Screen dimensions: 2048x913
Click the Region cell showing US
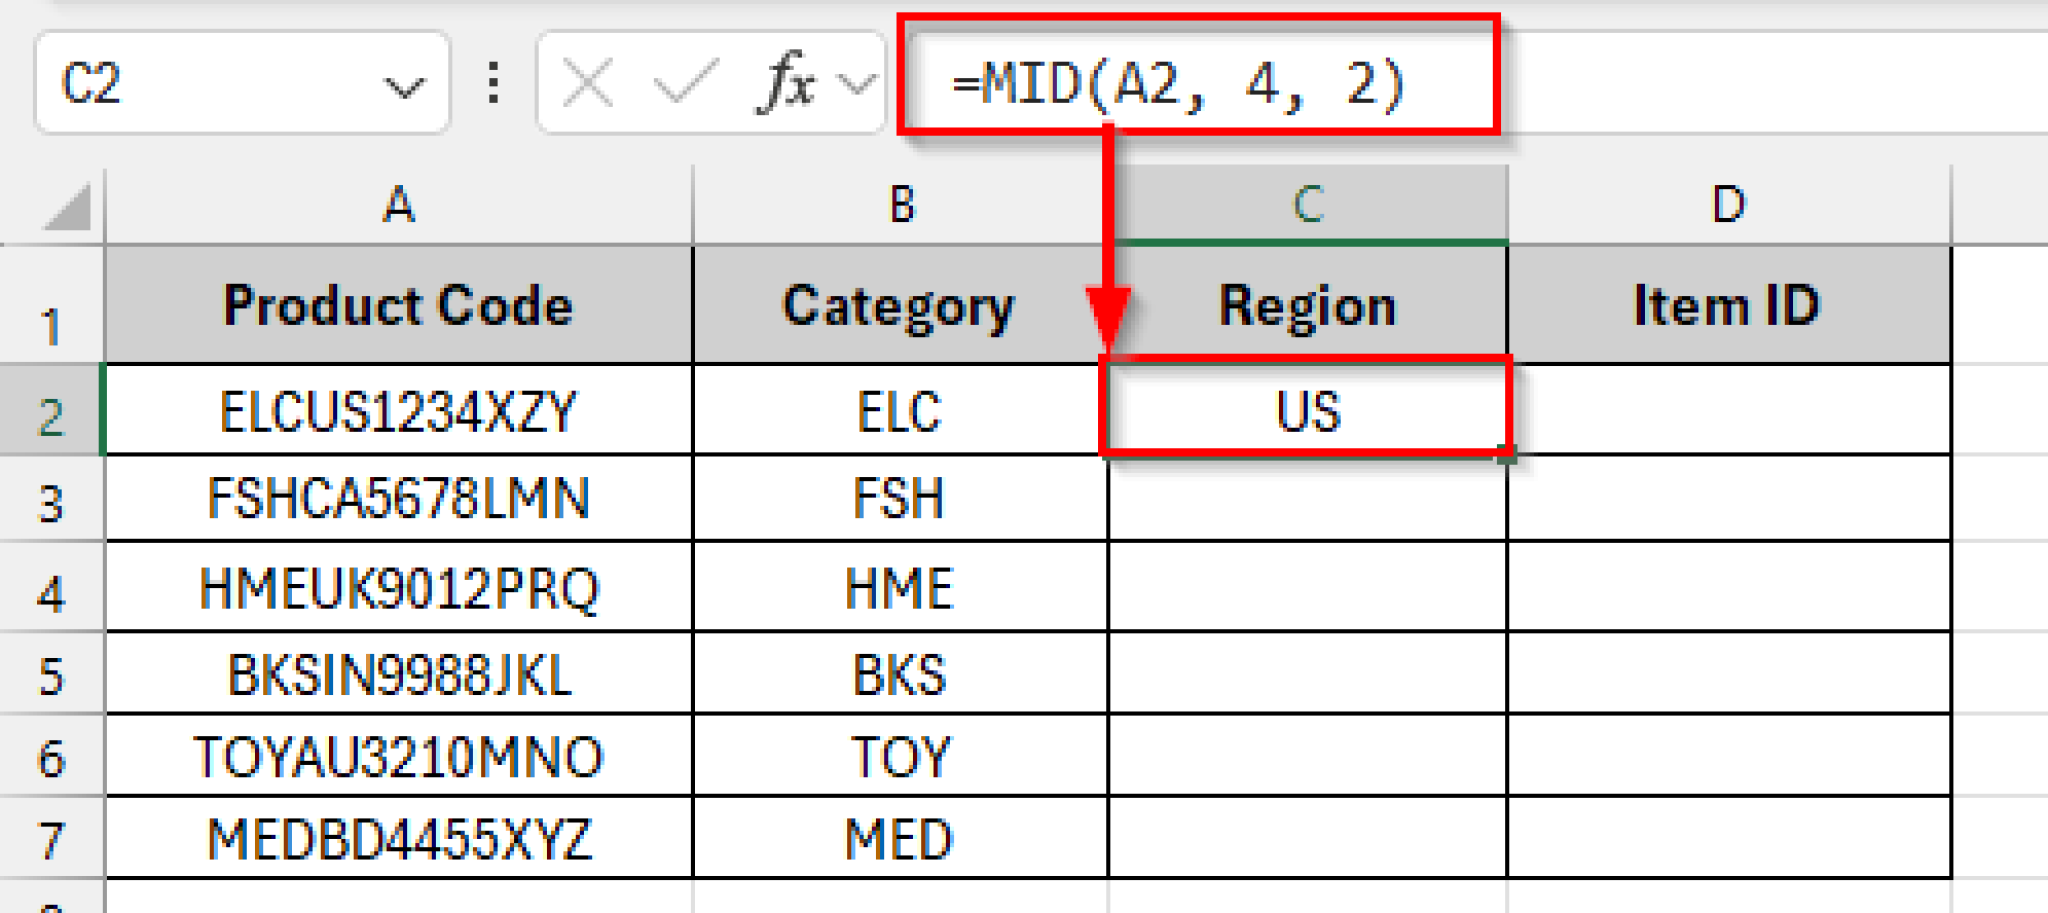[1307, 409]
